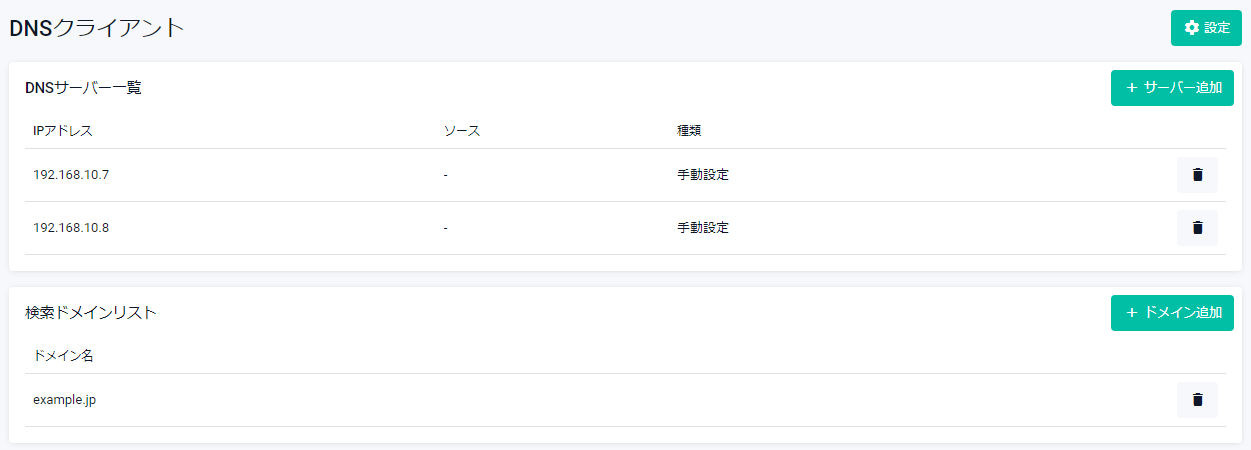Image resolution: width=1251 pixels, height=450 pixels.
Task: Click DNSサーバー一覧 section heading
Action: (x=83, y=88)
